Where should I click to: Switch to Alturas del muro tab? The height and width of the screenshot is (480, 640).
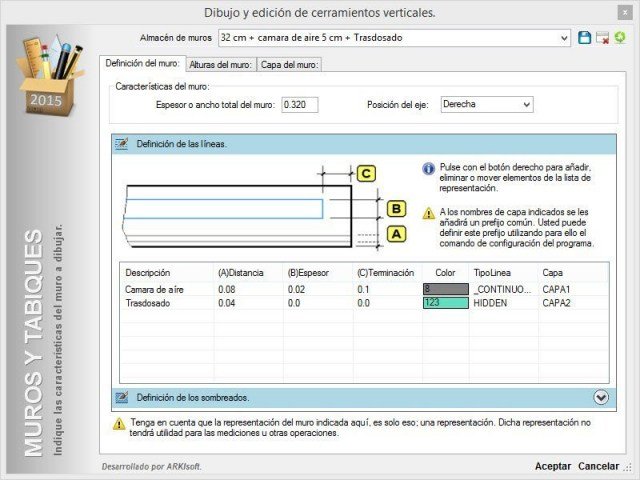pos(221,65)
